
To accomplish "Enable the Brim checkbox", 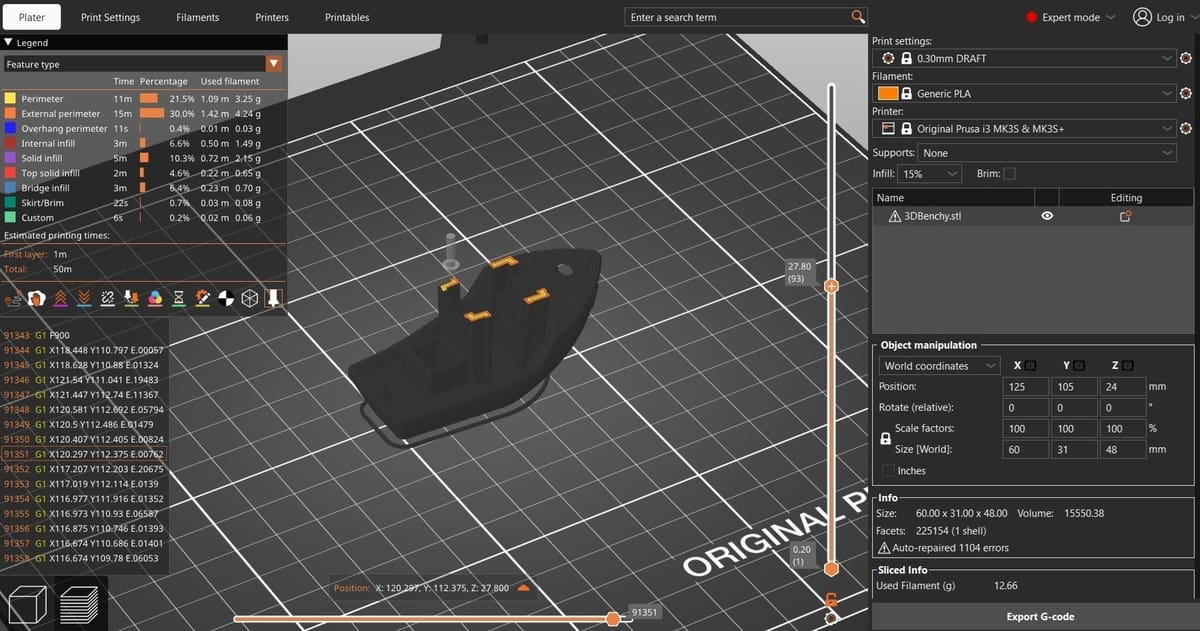I will click(1009, 174).
